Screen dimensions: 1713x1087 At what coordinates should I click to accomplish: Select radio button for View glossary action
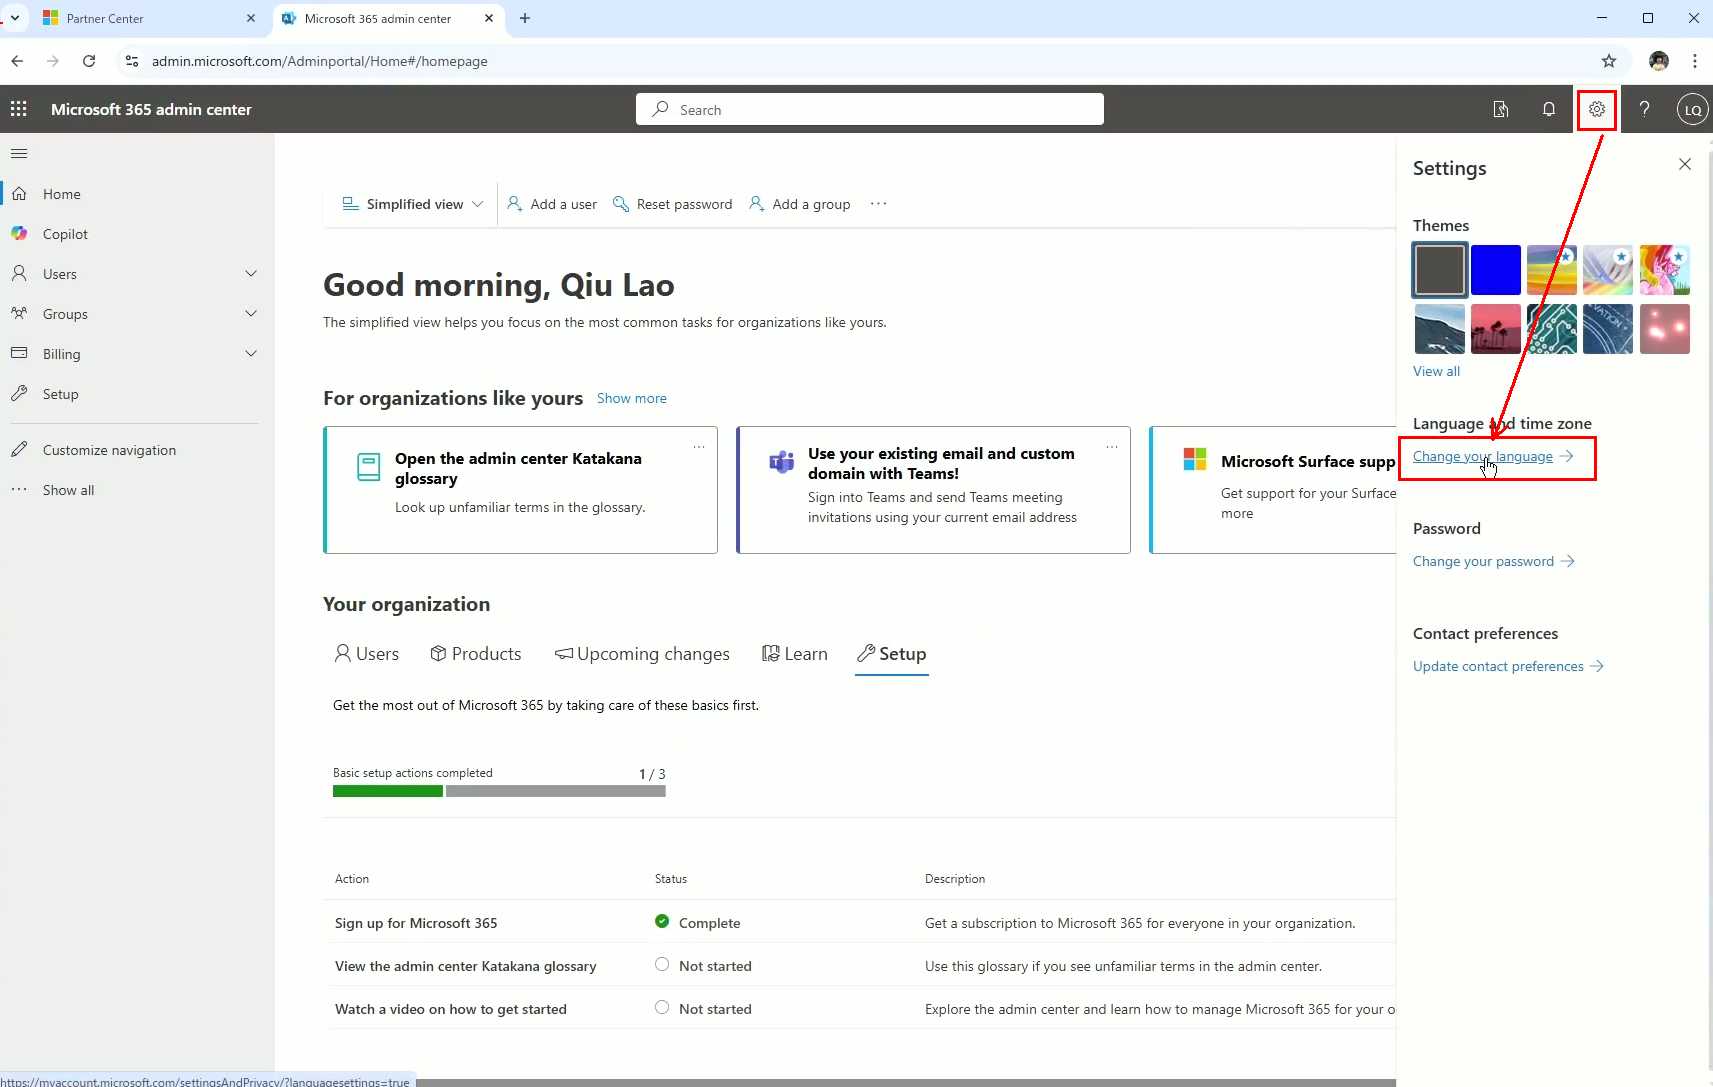(x=662, y=965)
